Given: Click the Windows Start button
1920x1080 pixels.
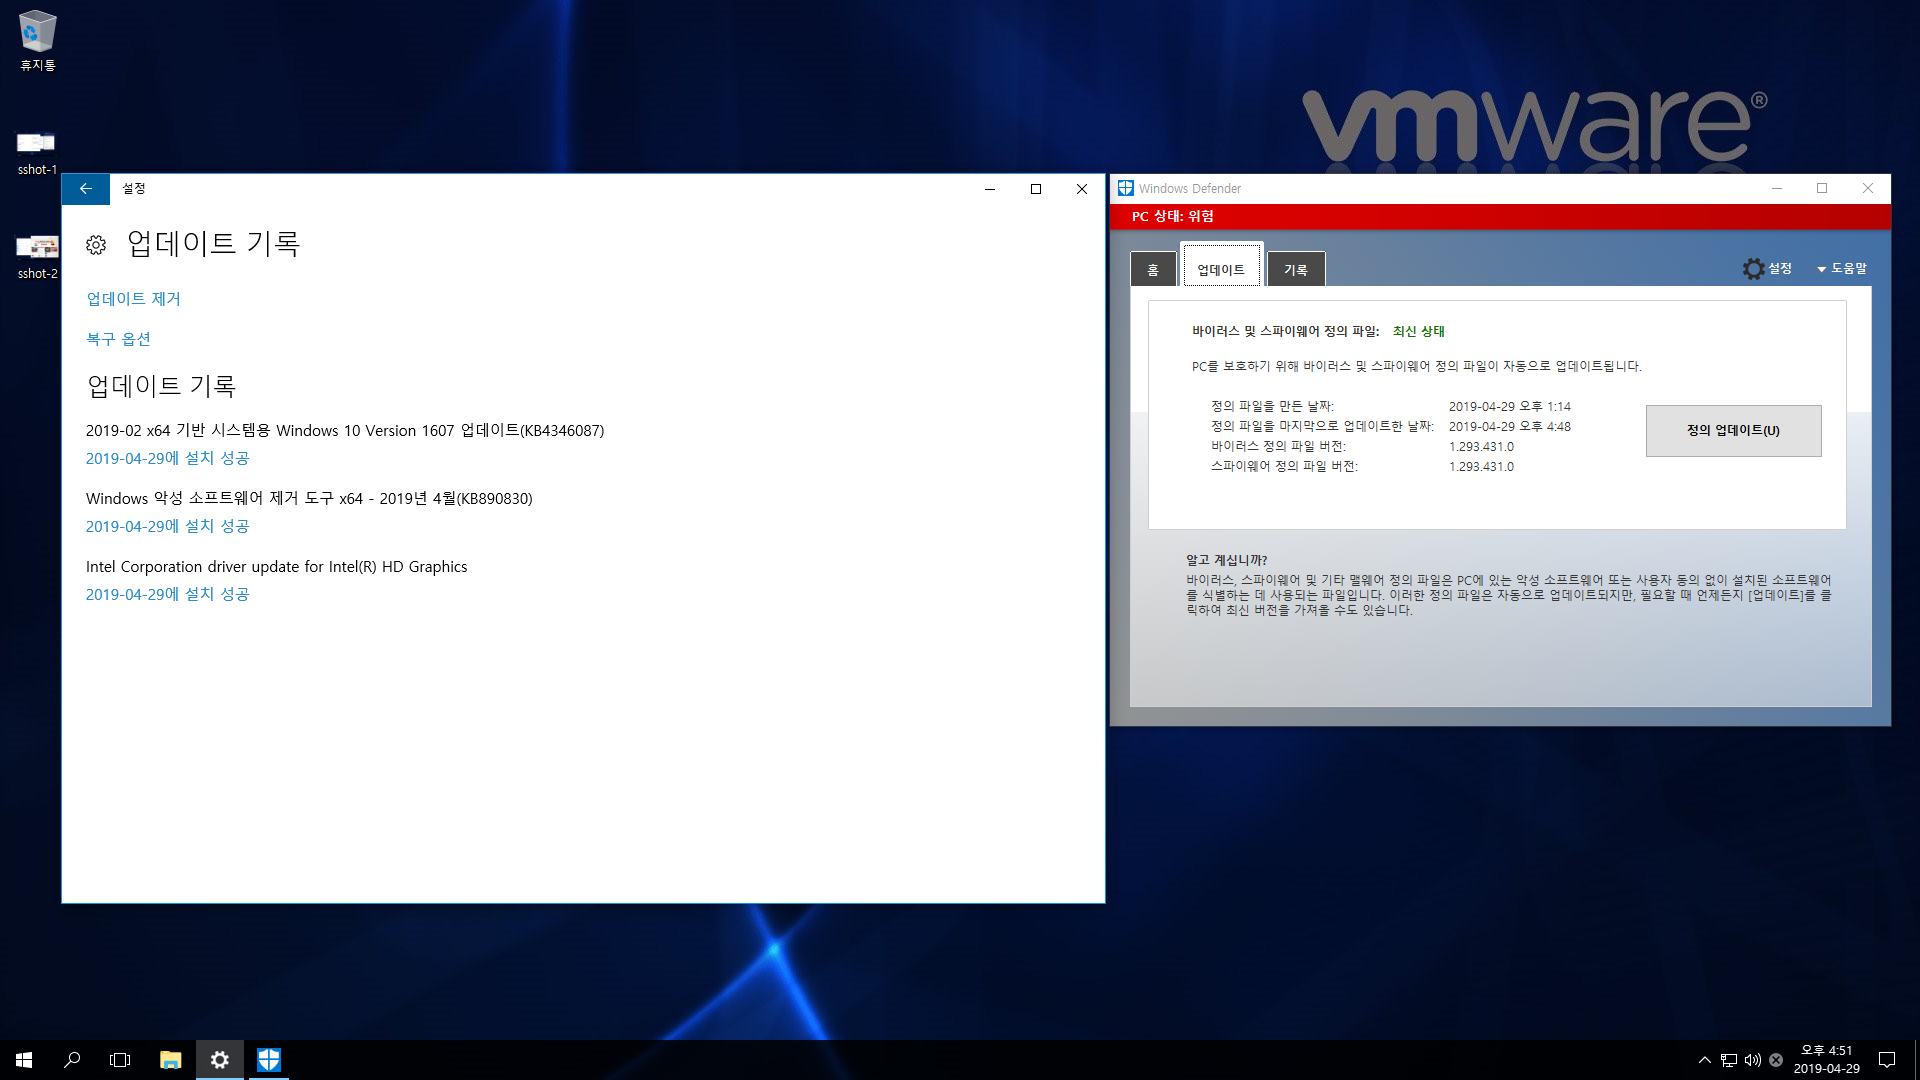Looking at the screenshot, I should (x=24, y=1060).
